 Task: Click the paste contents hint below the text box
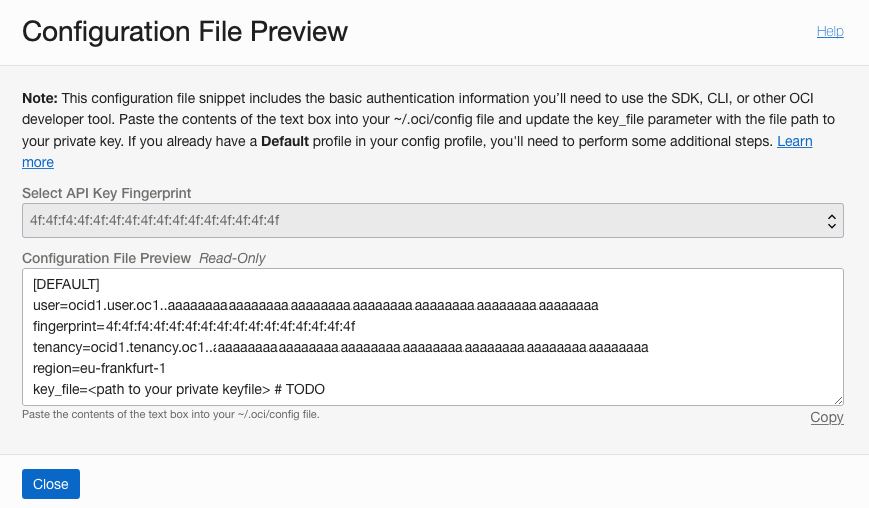(170, 414)
